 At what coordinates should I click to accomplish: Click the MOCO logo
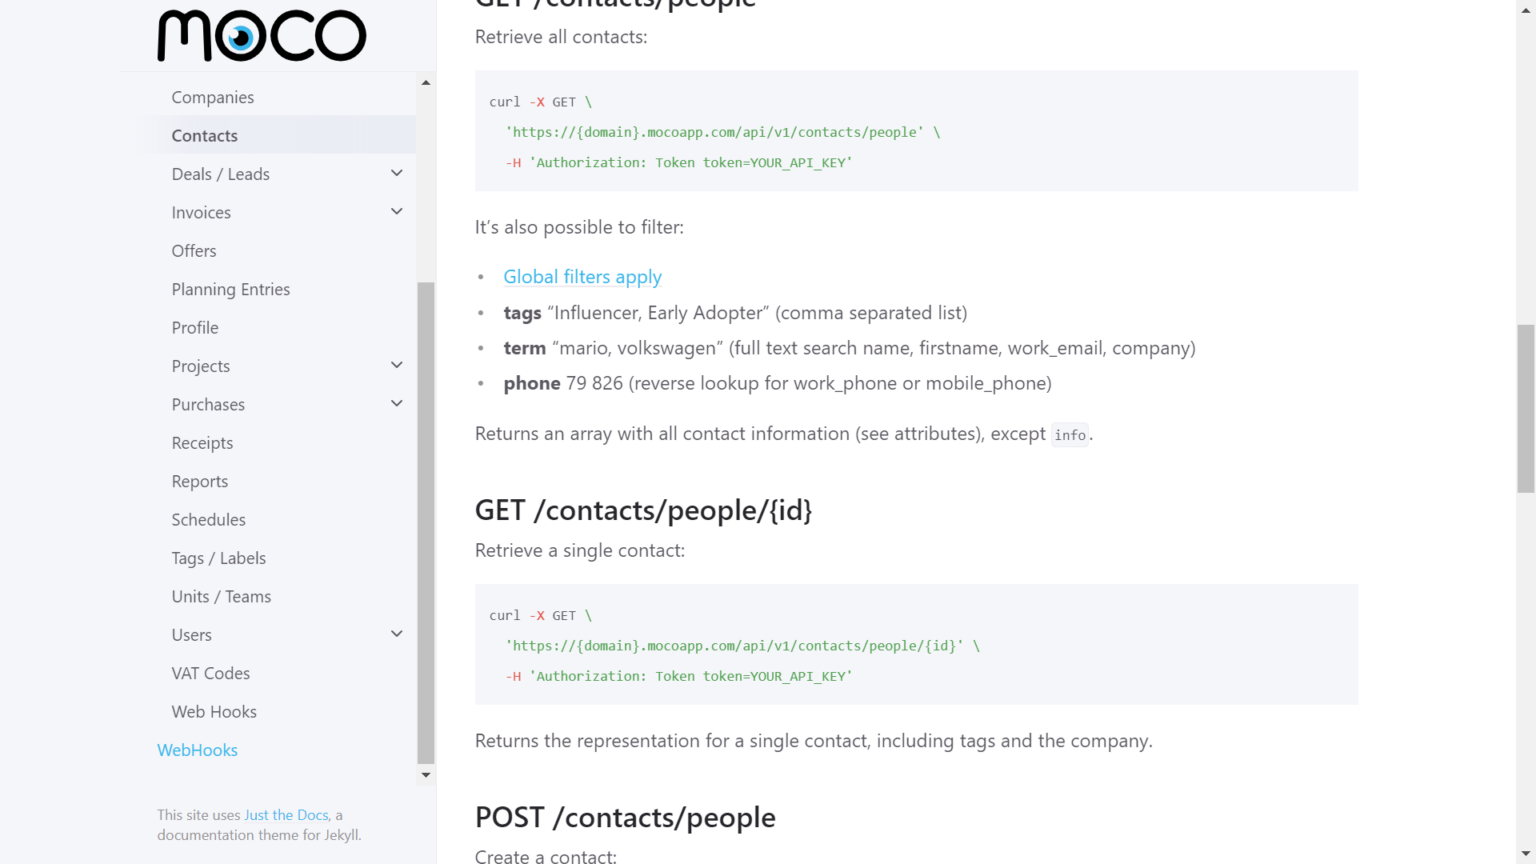pos(262,36)
